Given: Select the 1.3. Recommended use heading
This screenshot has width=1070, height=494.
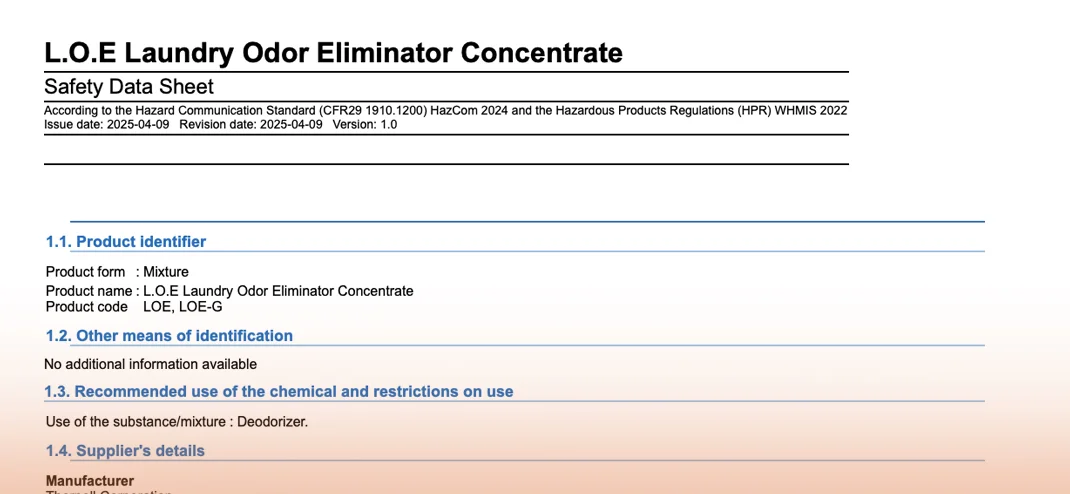Looking at the screenshot, I should point(279,391).
